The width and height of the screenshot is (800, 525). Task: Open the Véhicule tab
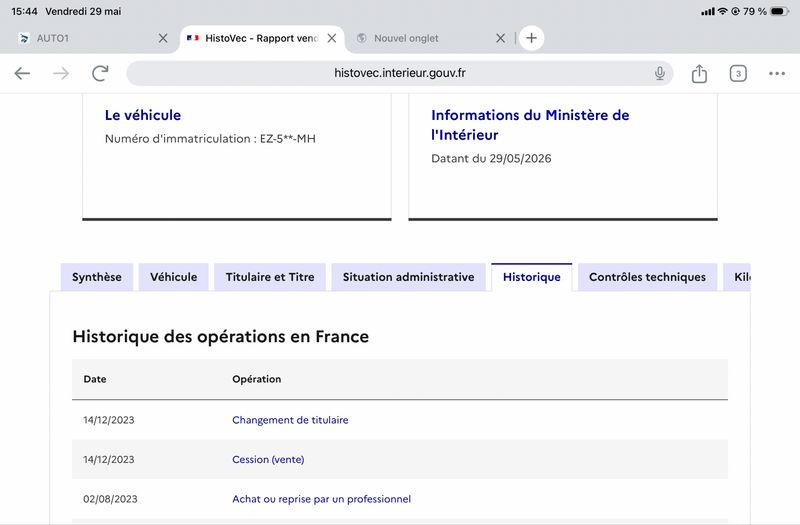coord(173,277)
